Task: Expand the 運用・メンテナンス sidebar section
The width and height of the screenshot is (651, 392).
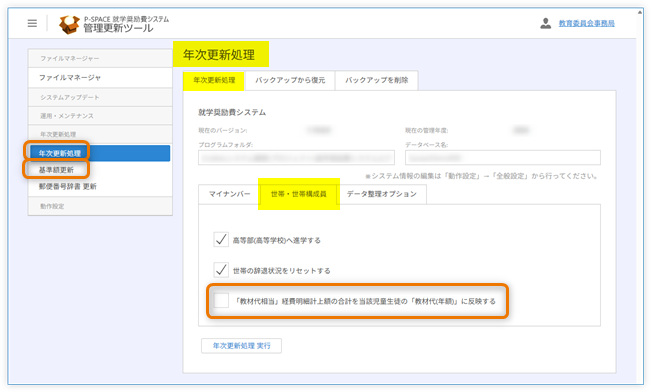Action: (100, 116)
